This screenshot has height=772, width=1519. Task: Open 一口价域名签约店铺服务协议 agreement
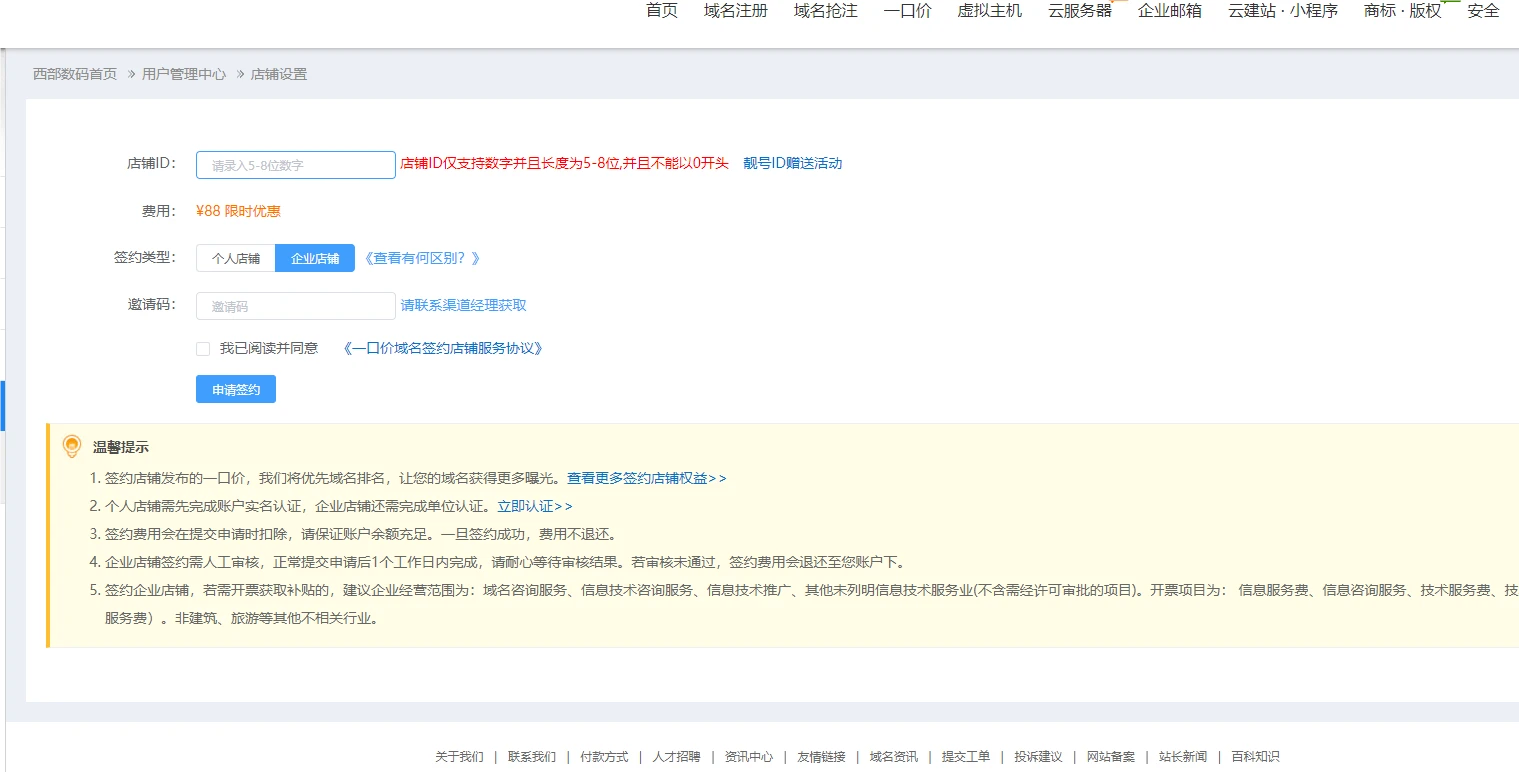click(442, 348)
